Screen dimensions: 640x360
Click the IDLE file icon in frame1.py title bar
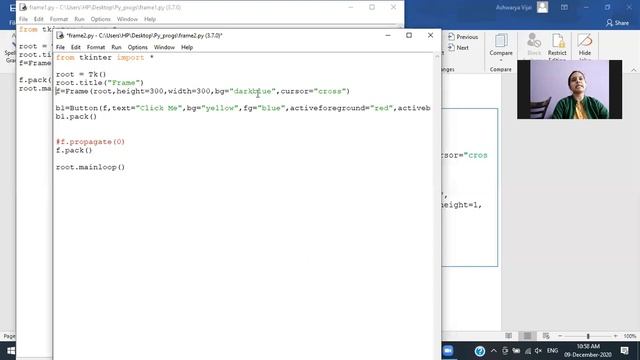tap(23, 7)
